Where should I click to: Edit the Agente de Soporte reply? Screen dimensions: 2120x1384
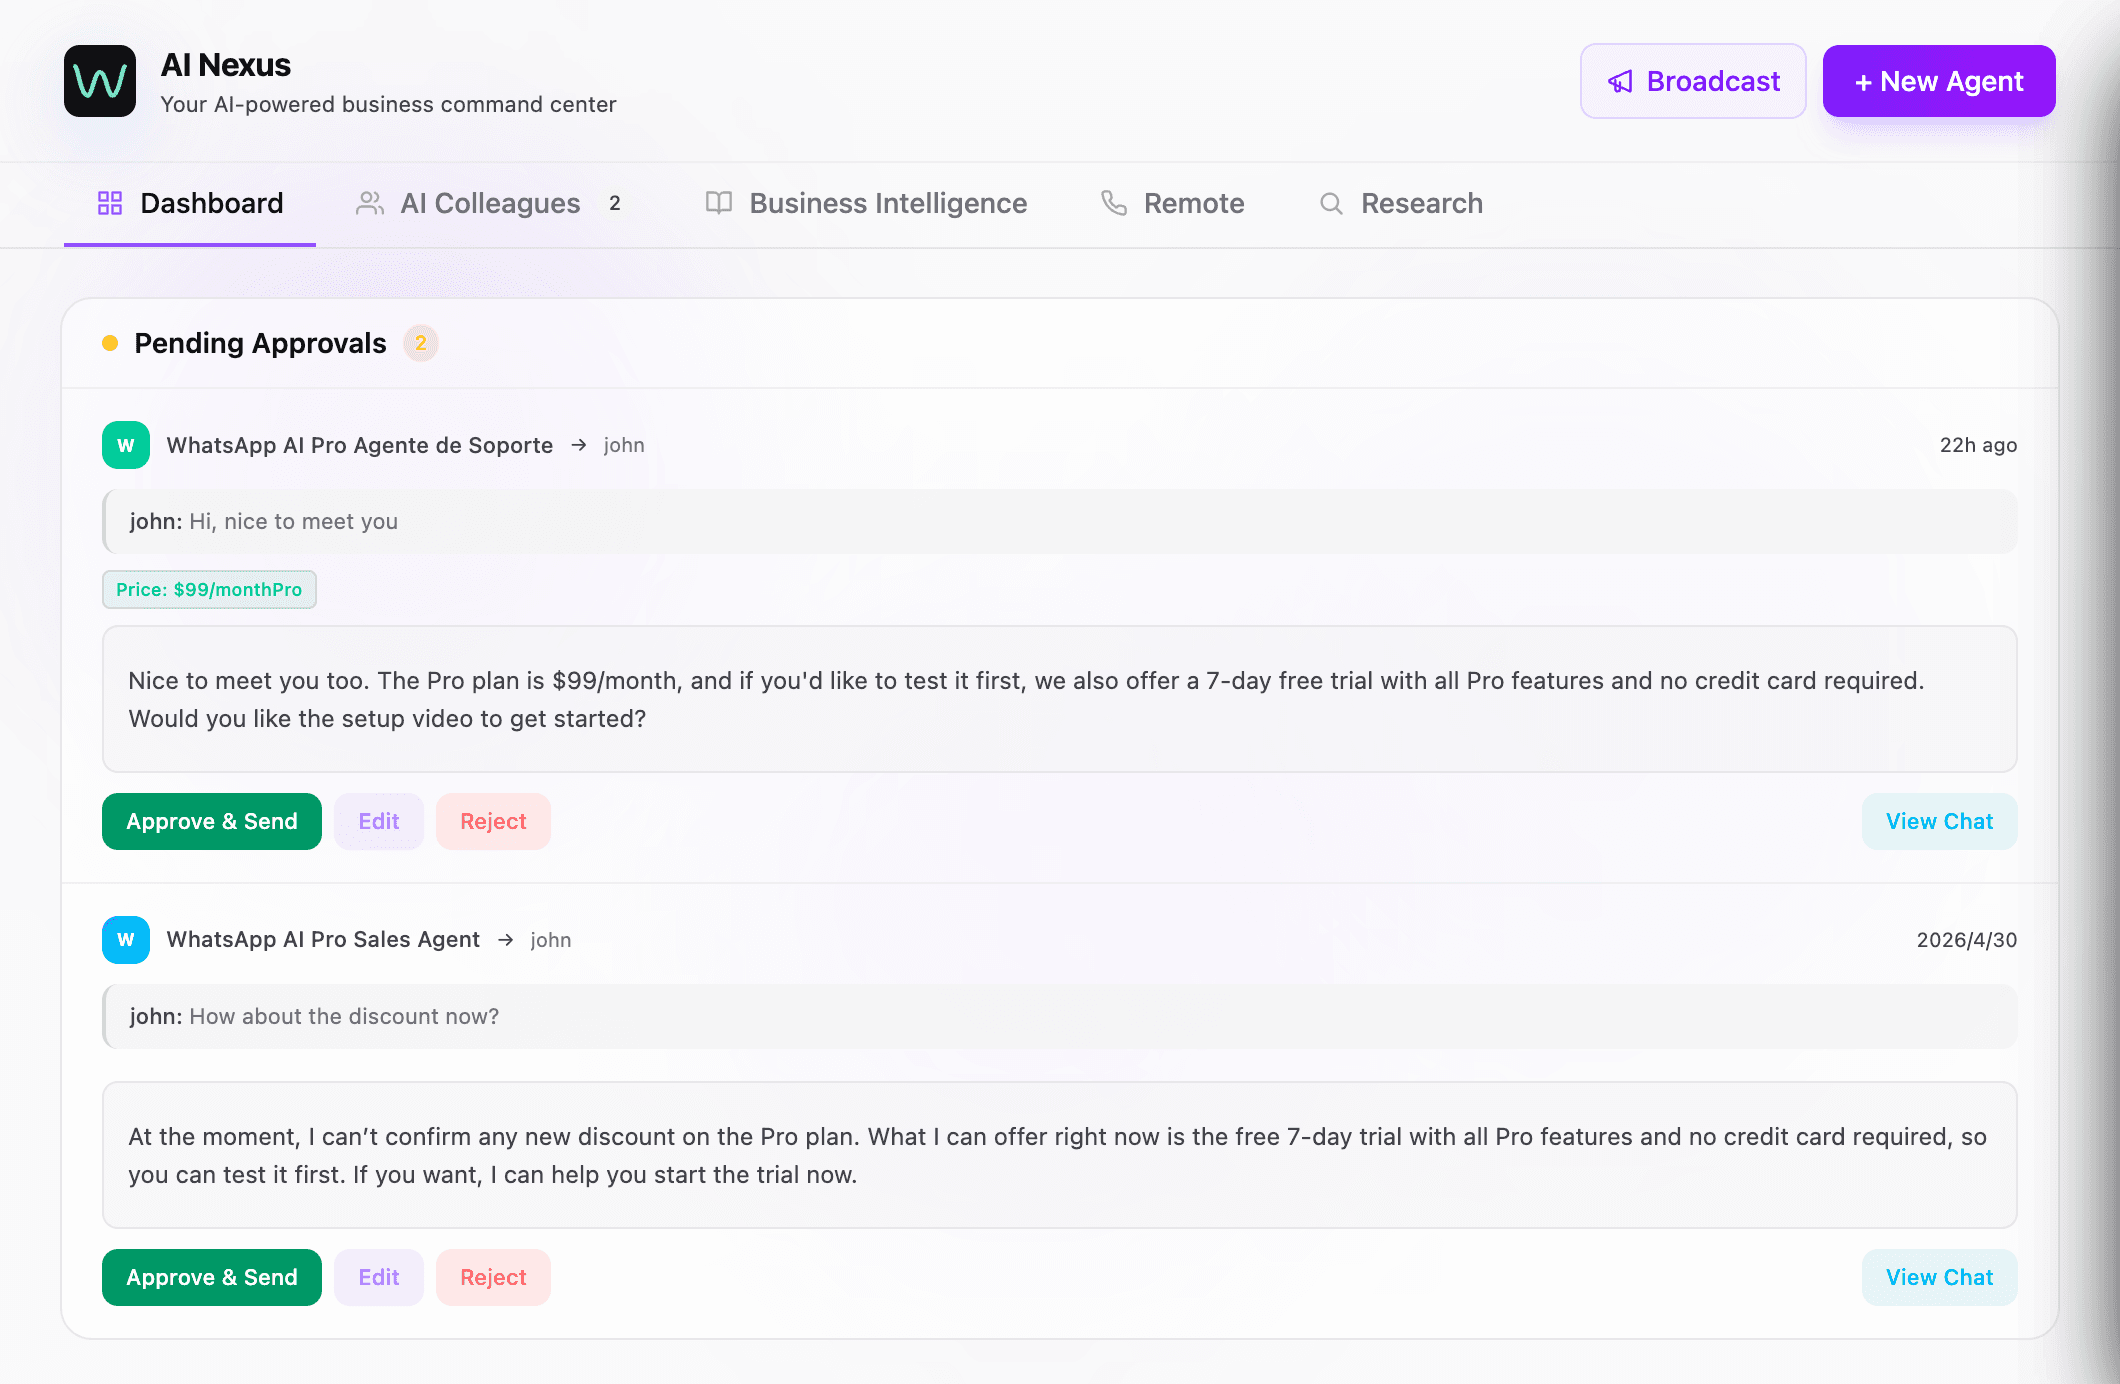379,821
